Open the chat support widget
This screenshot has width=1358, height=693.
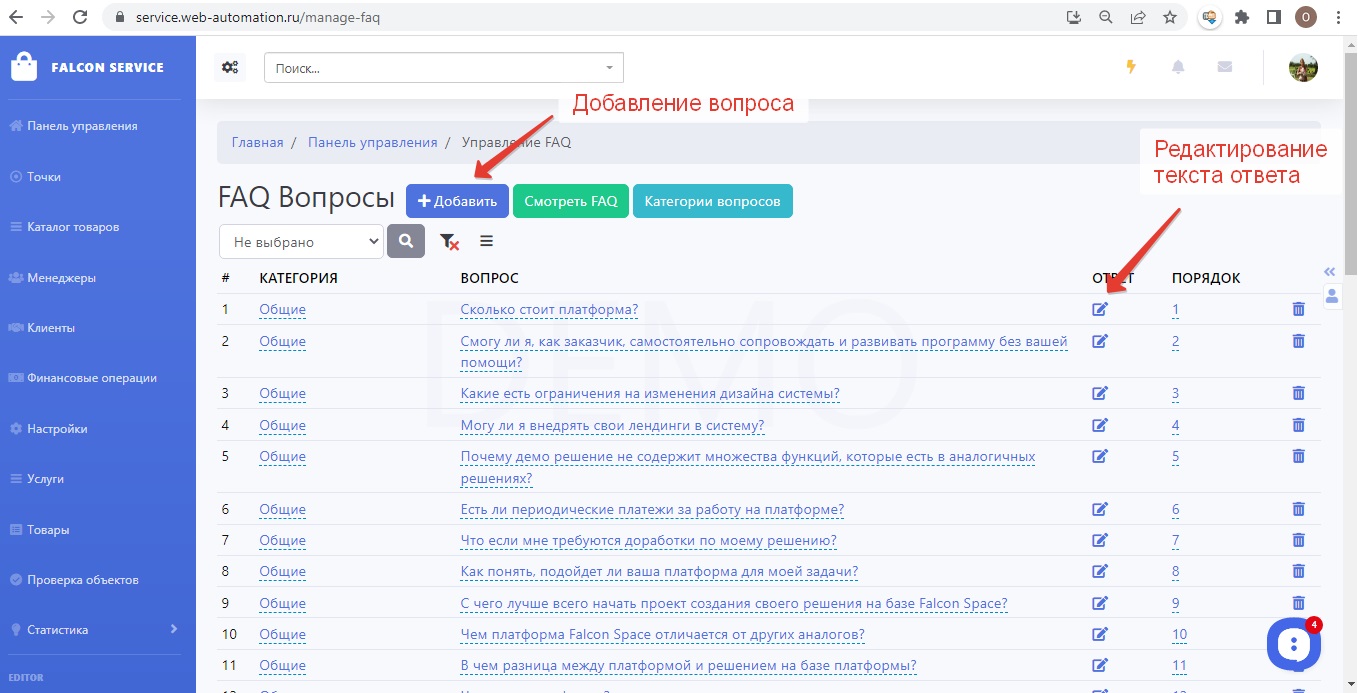click(x=1293, y=645)
